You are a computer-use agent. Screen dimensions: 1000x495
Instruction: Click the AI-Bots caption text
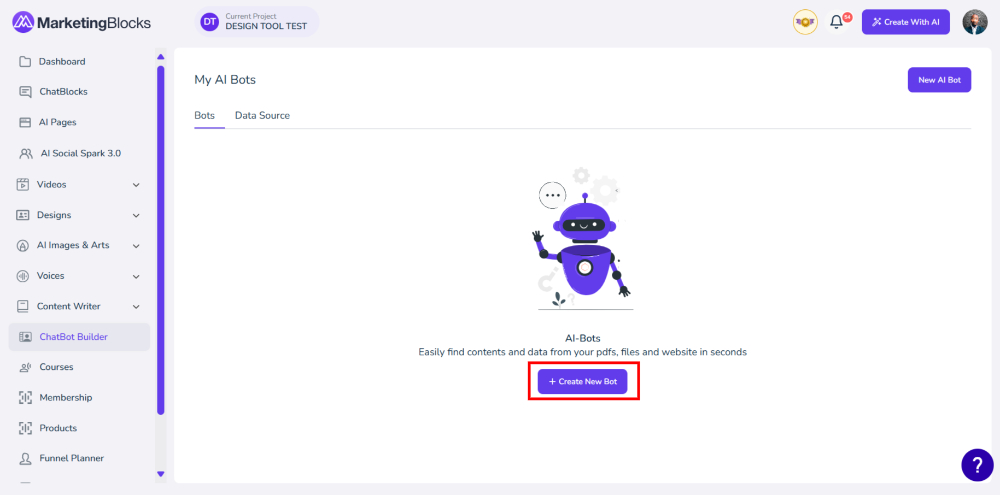pos(582,339)
